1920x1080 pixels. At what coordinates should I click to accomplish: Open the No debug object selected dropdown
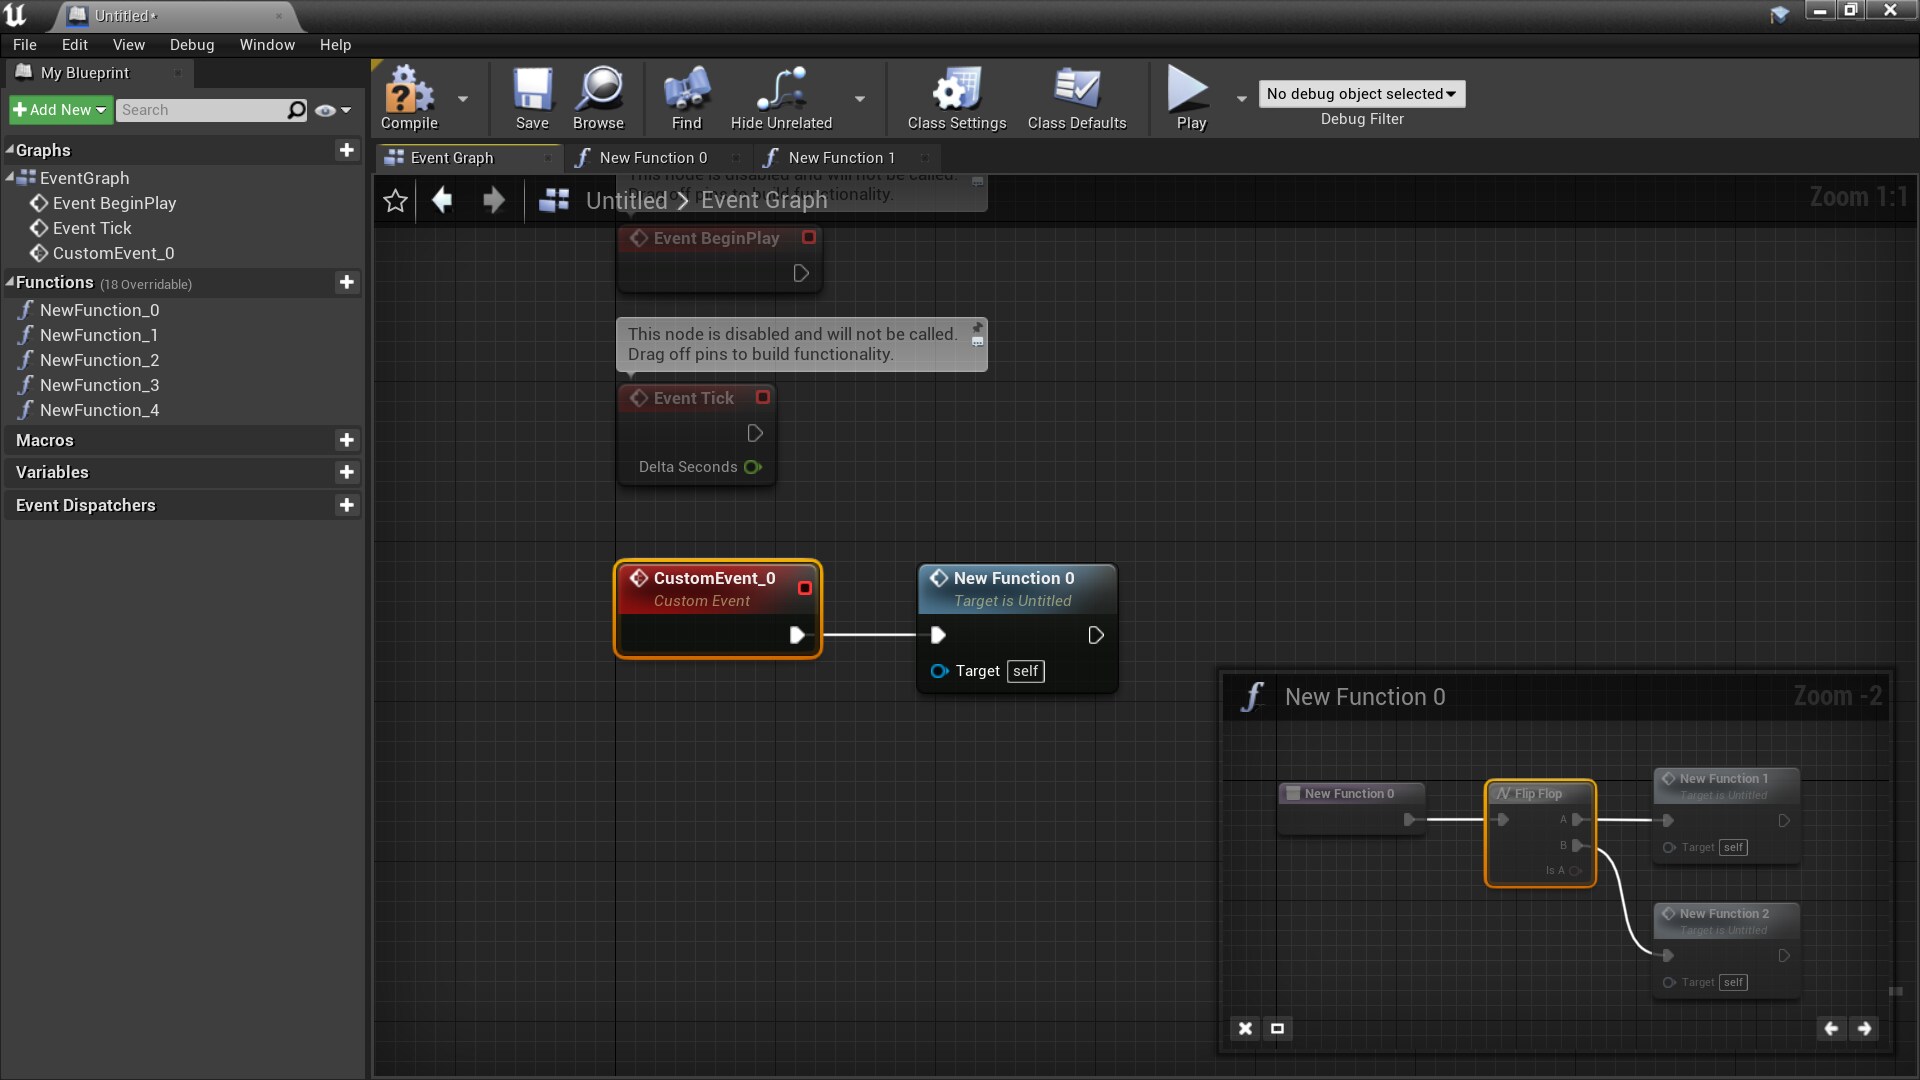1361,93
